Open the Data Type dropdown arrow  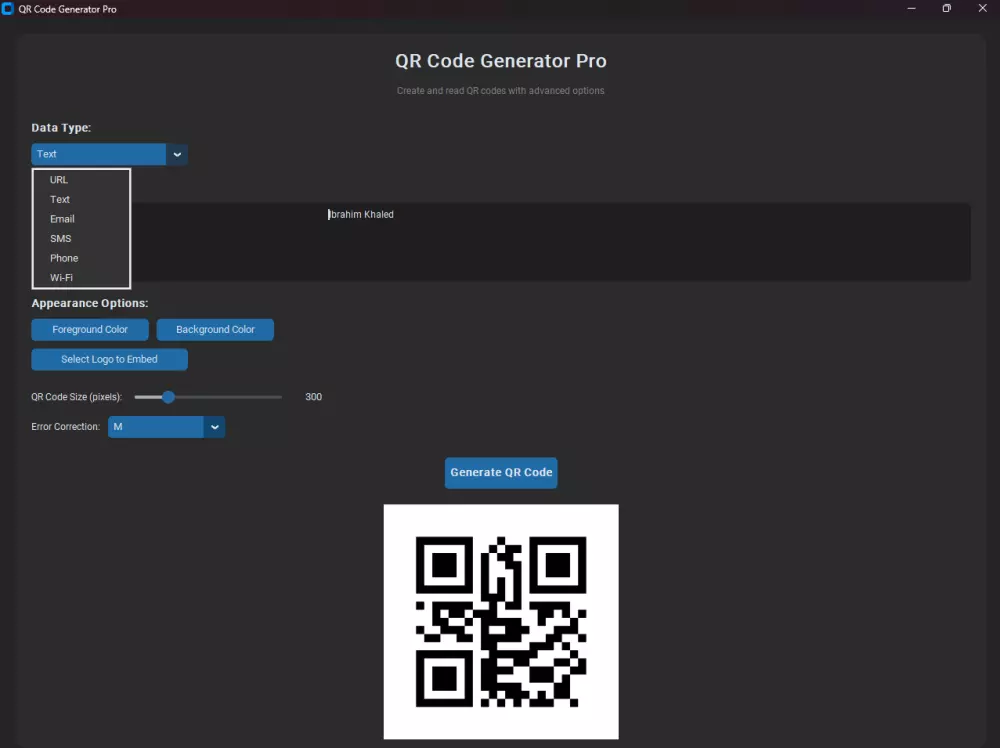click(x=177, y=154)
